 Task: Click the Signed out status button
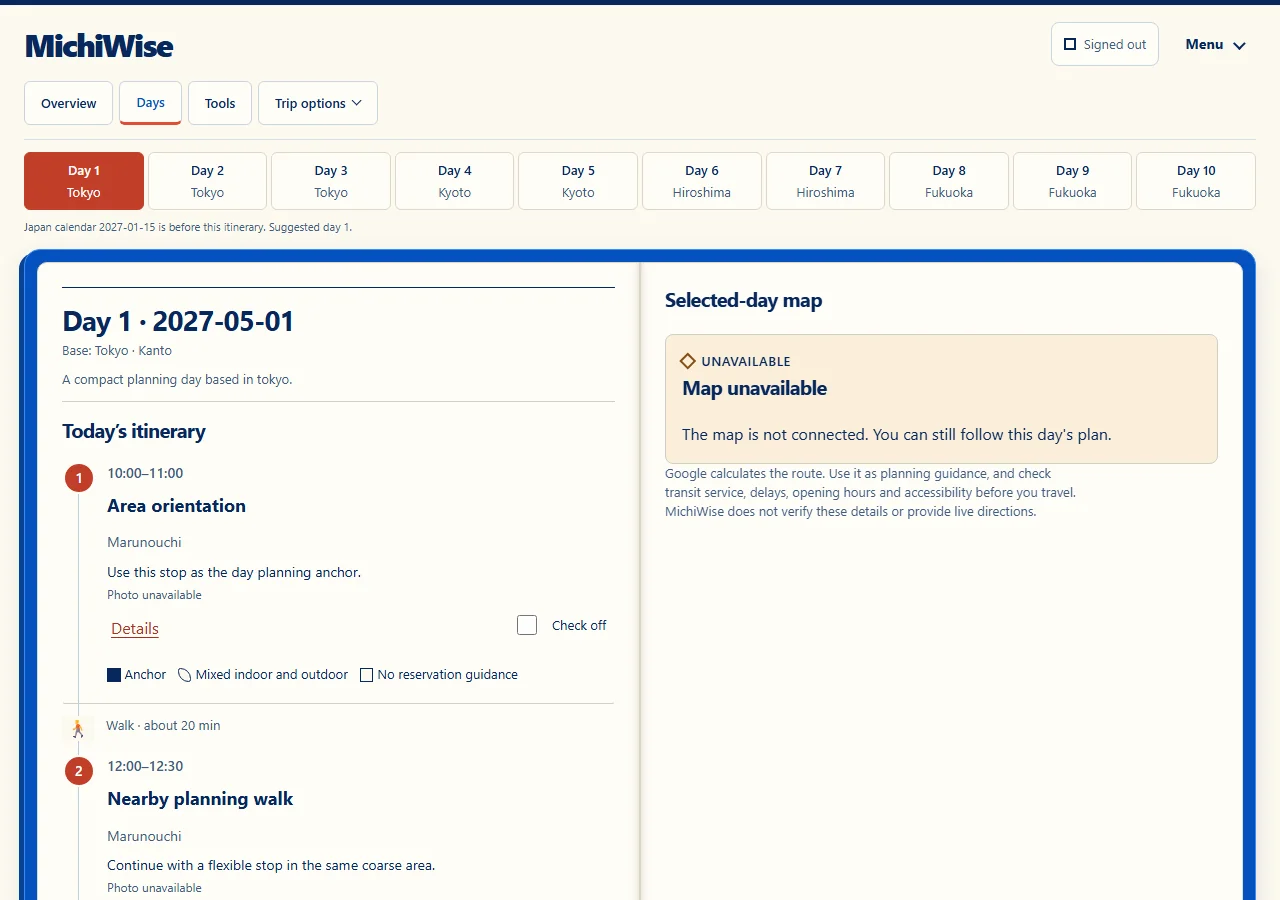coord(1105,44)
